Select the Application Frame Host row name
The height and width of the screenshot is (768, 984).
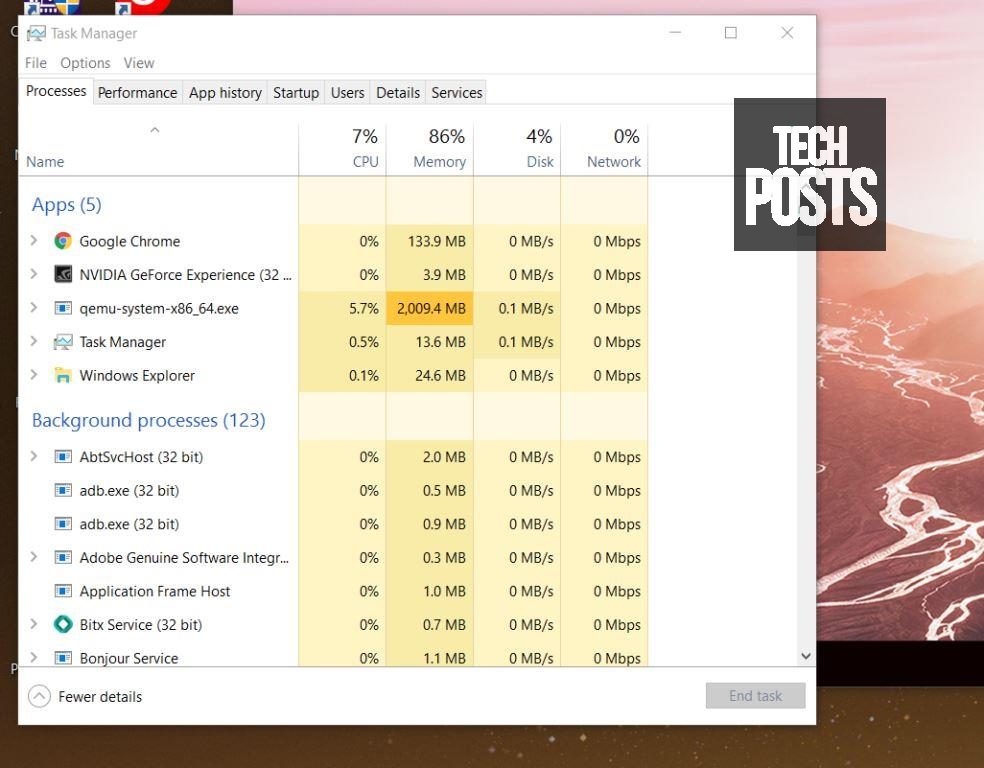[x=154, y=591]
